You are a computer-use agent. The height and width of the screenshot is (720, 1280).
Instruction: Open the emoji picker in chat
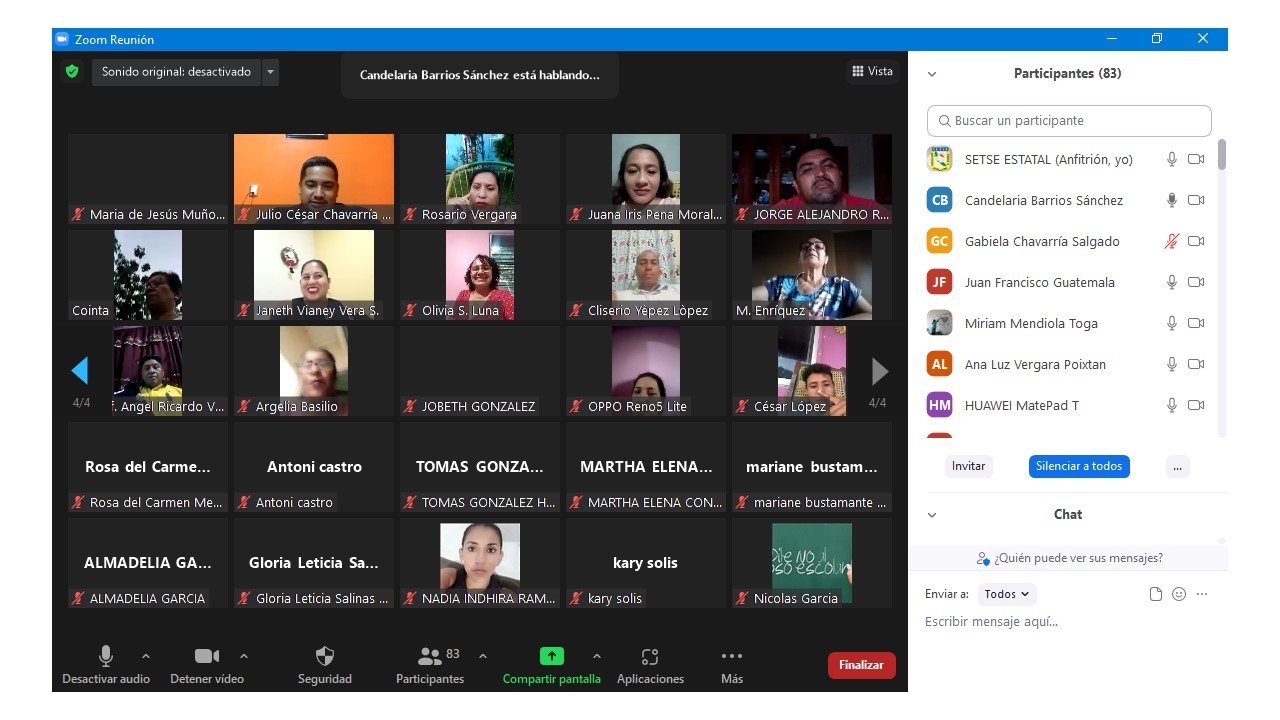tap(1179, 594)
